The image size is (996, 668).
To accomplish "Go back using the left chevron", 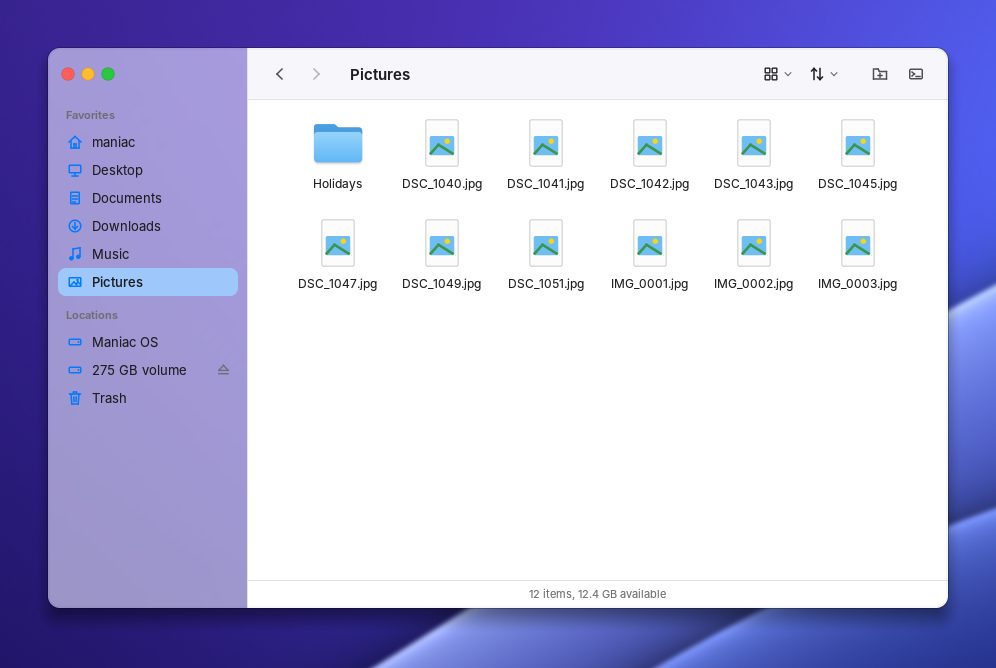I will tap(279, 74).
